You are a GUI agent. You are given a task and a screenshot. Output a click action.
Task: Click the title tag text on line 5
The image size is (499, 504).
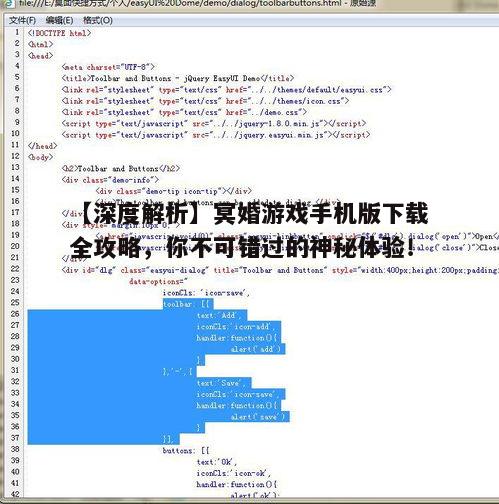pyautogui.click(x=178, y=78)
